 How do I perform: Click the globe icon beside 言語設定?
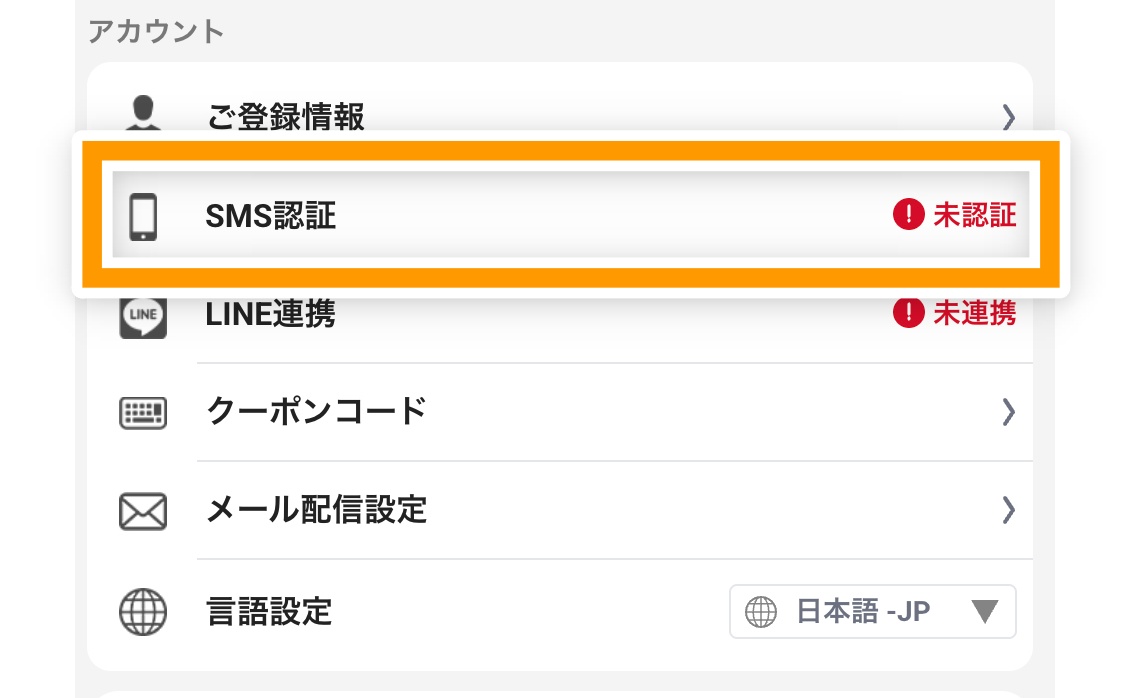pyautogui.click(x=143, y=611)
